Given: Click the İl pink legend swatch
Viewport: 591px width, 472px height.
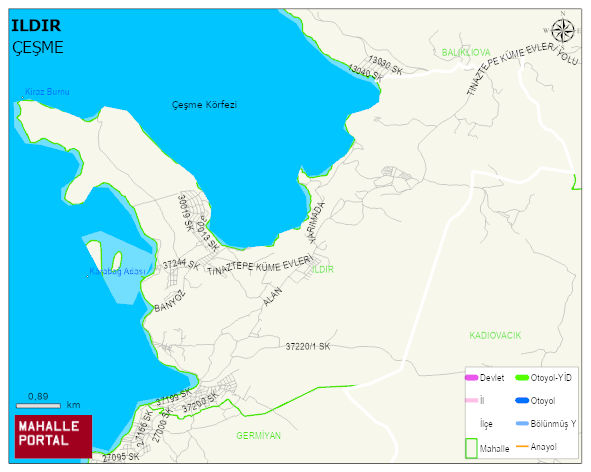Looking at the screenshot, I should [x=472, y=400].
